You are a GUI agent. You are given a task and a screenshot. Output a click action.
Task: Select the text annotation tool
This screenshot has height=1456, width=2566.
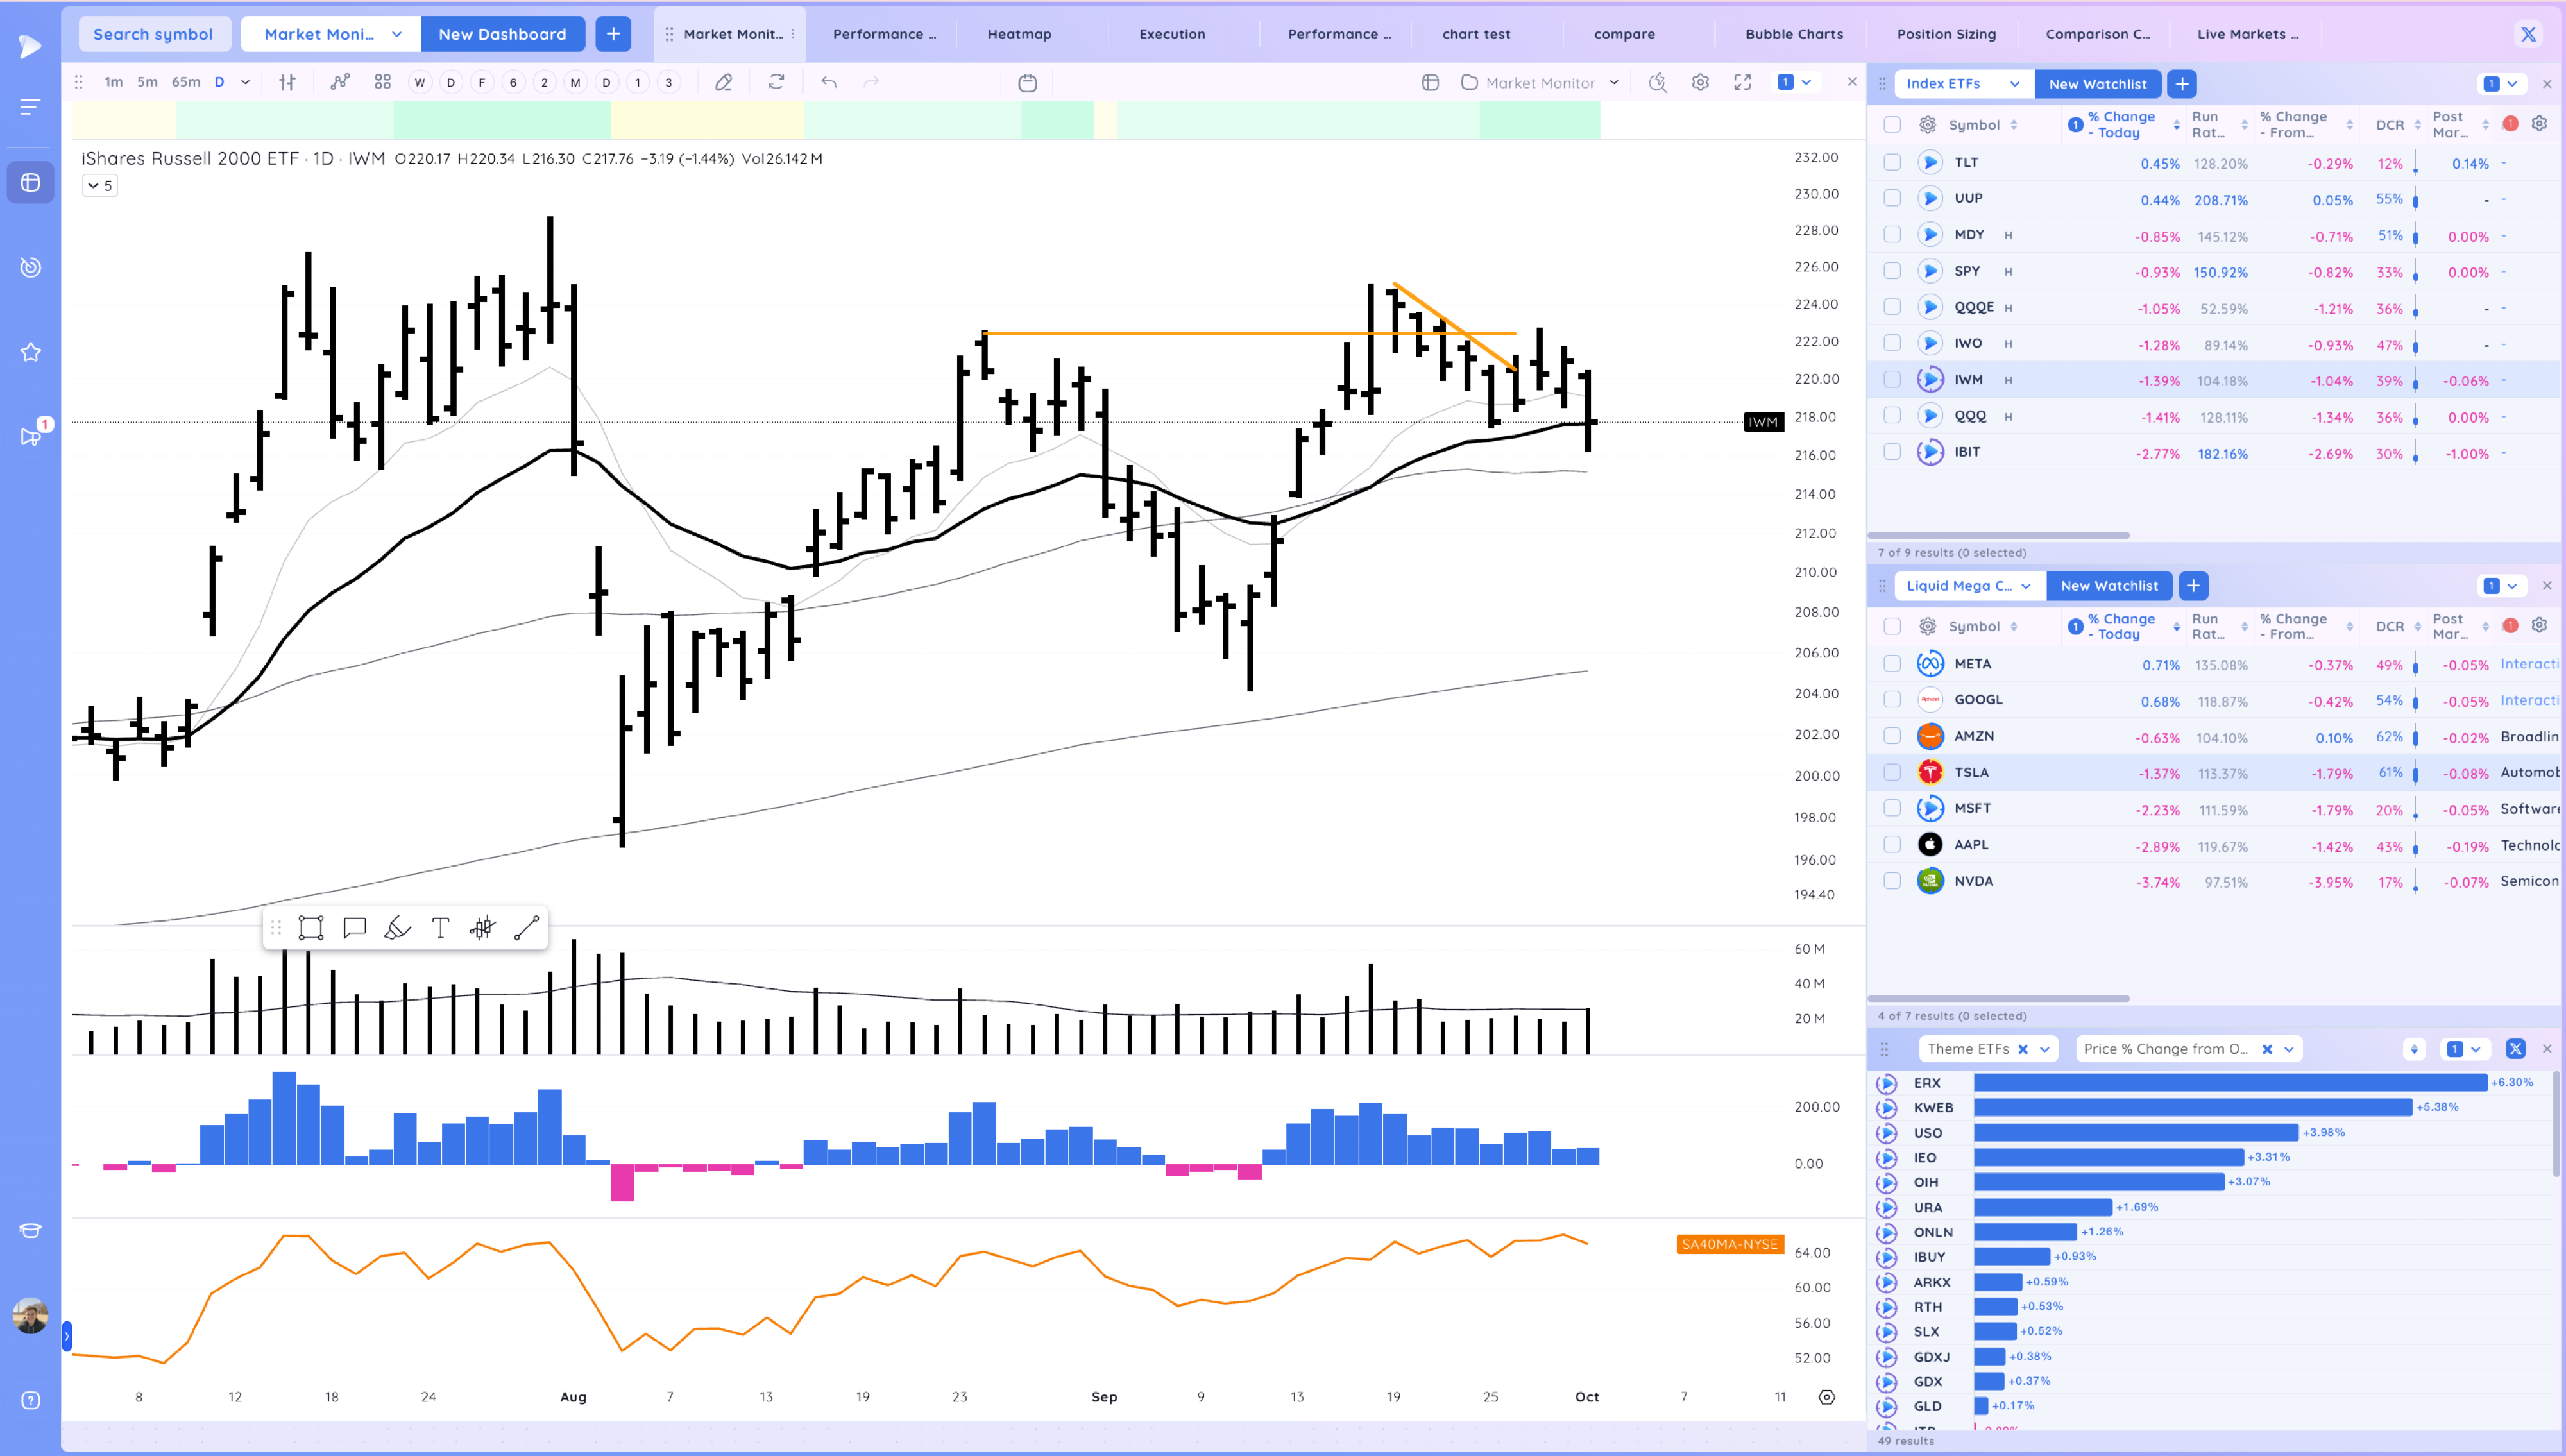pos(440,928)
